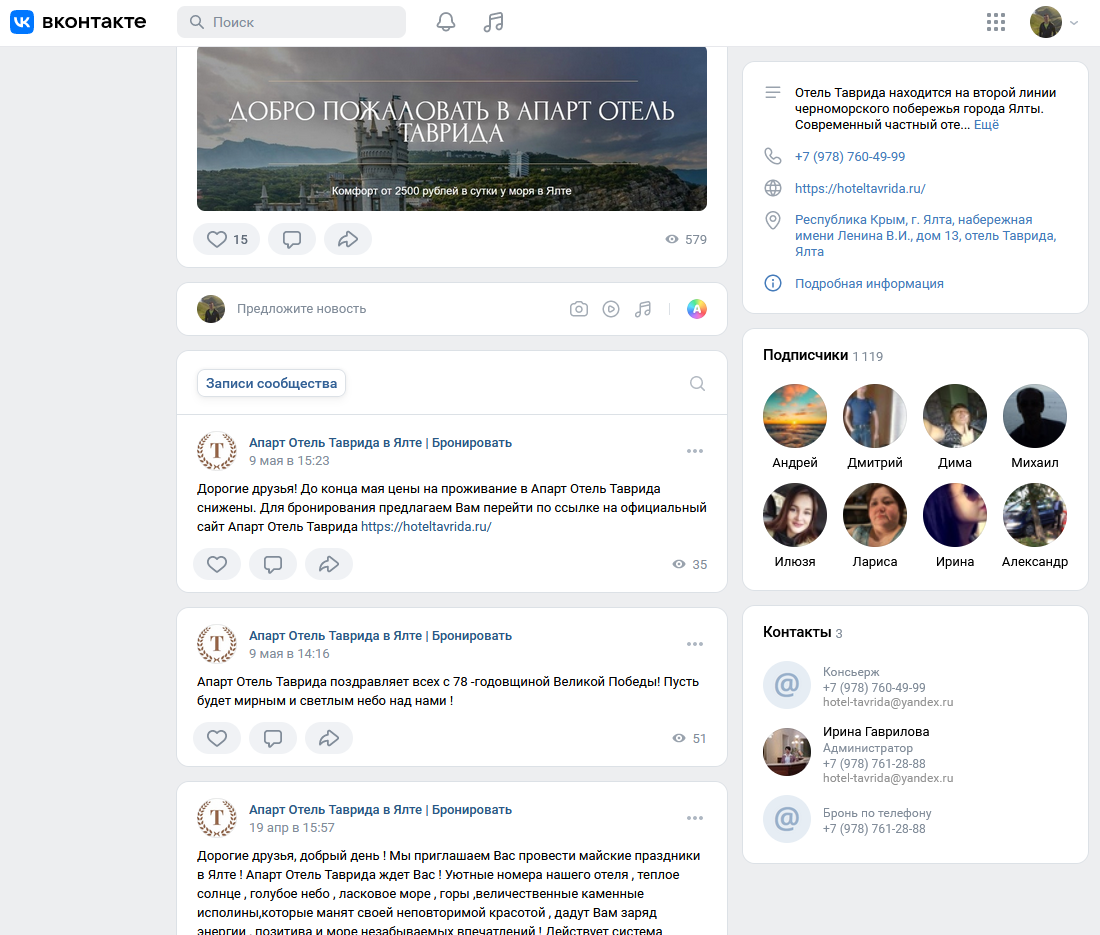Open the hoteltavrida.ru link in the post text
1100x935 pixels.
pyautogui.click(x=426, y=527)
